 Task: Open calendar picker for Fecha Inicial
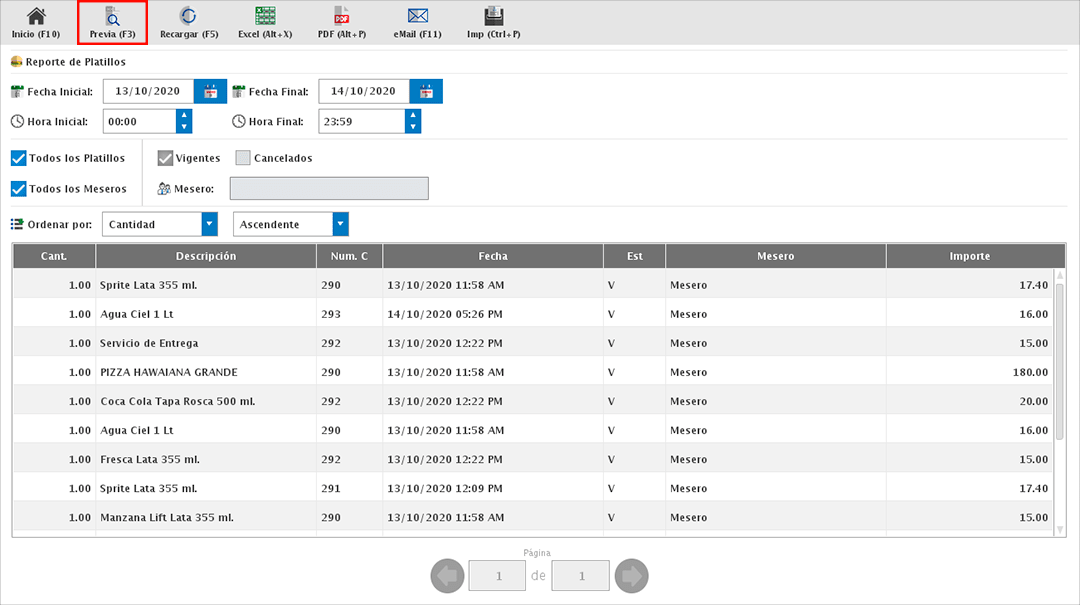pos(211,91)
